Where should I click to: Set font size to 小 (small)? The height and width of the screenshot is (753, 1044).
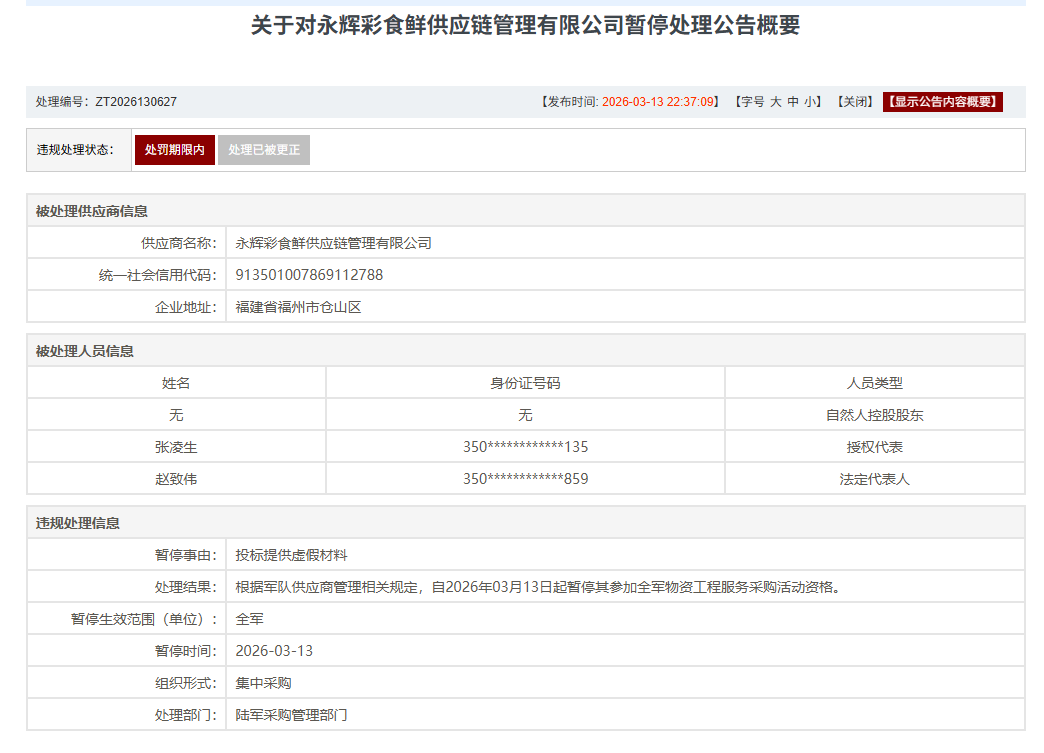click(x=810, y=102)
